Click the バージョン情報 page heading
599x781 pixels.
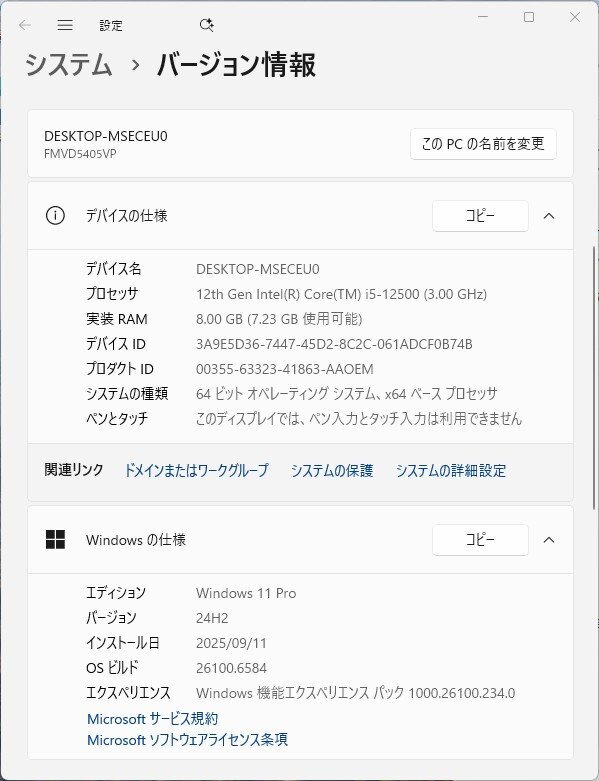coord(237,65)
